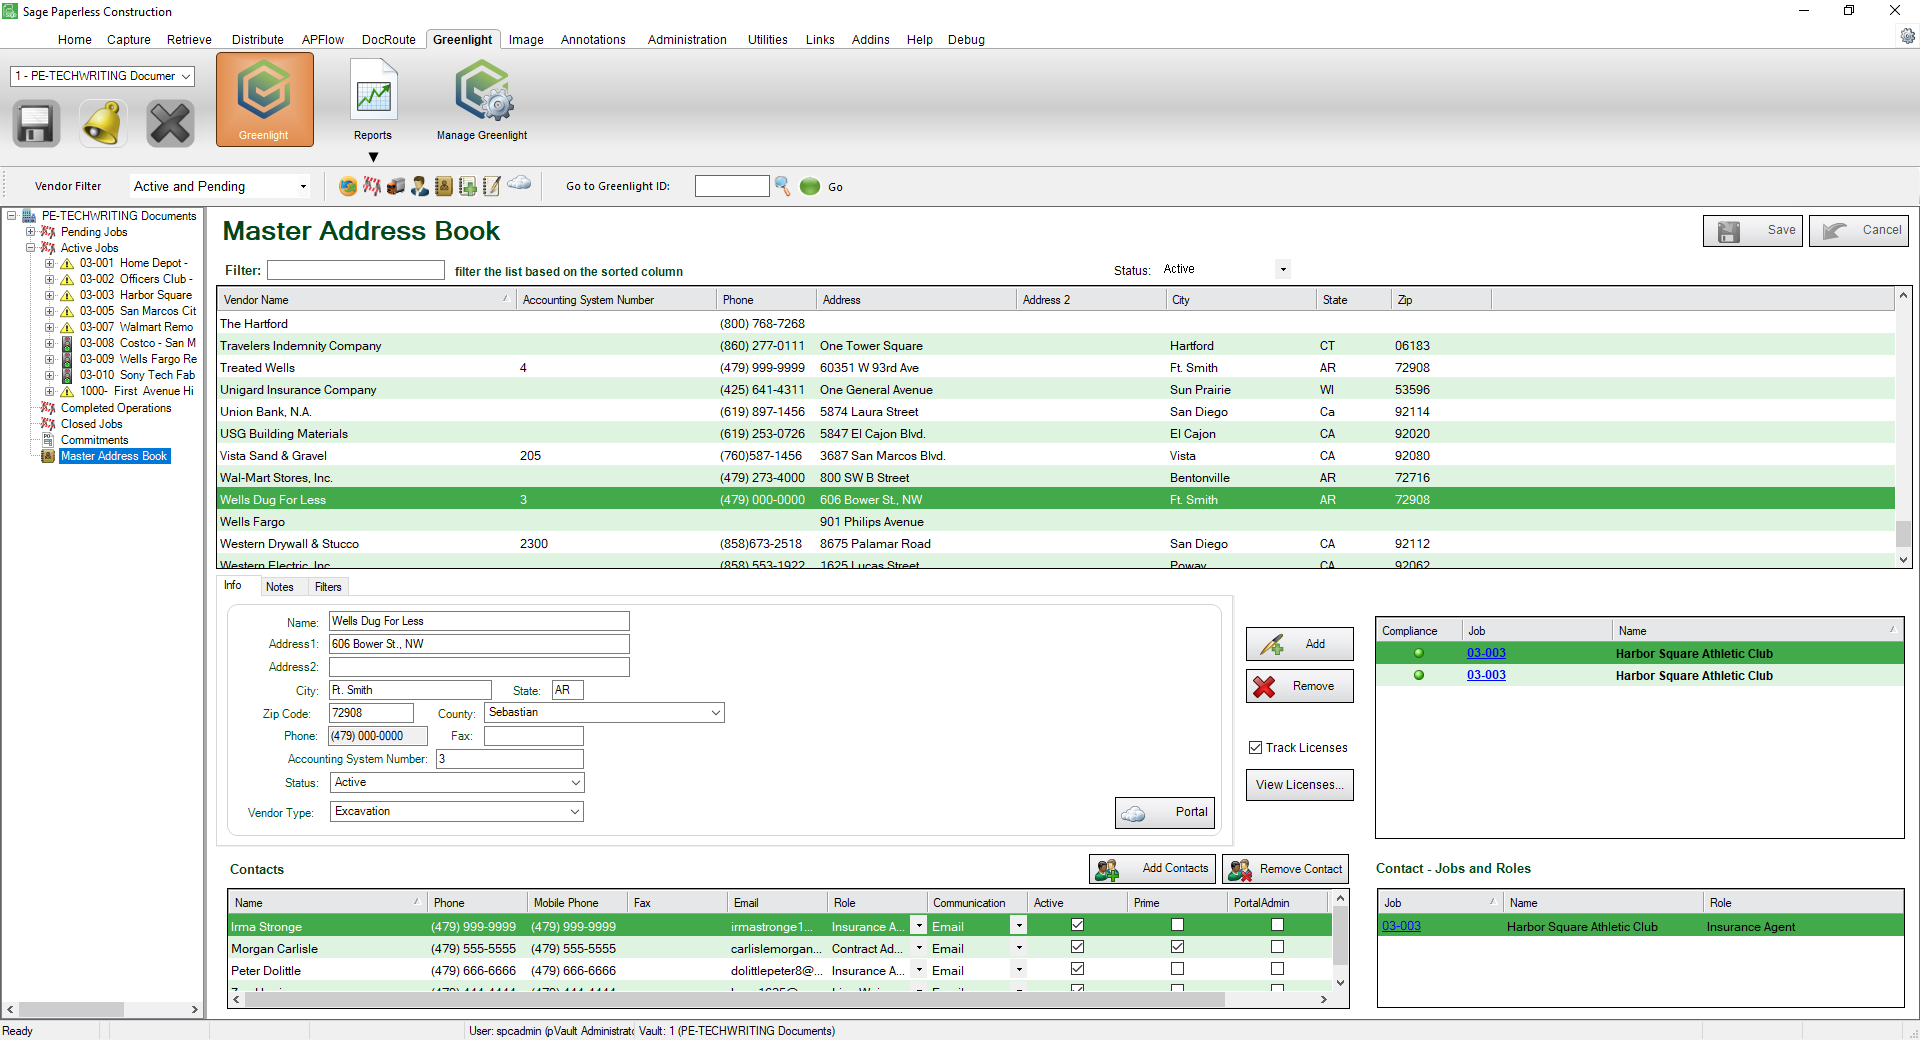
Task: Check Prime for Peter Dolittle
Action: (x=1177, y=969)
